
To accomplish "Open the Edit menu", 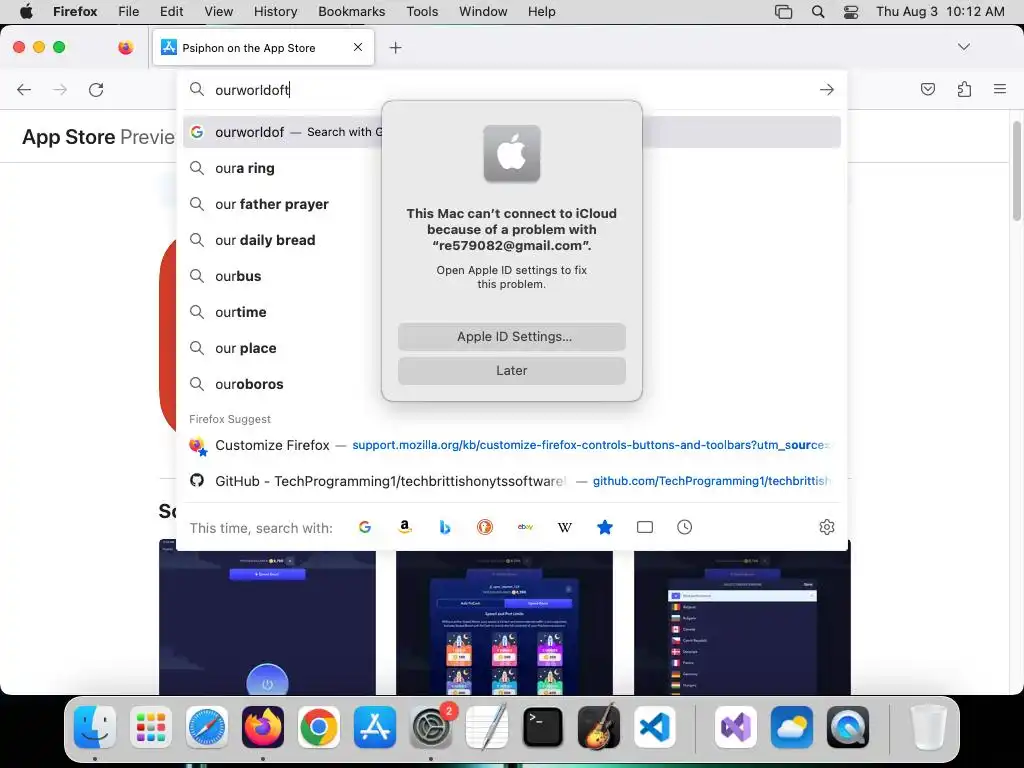I will tap(171, 11).
